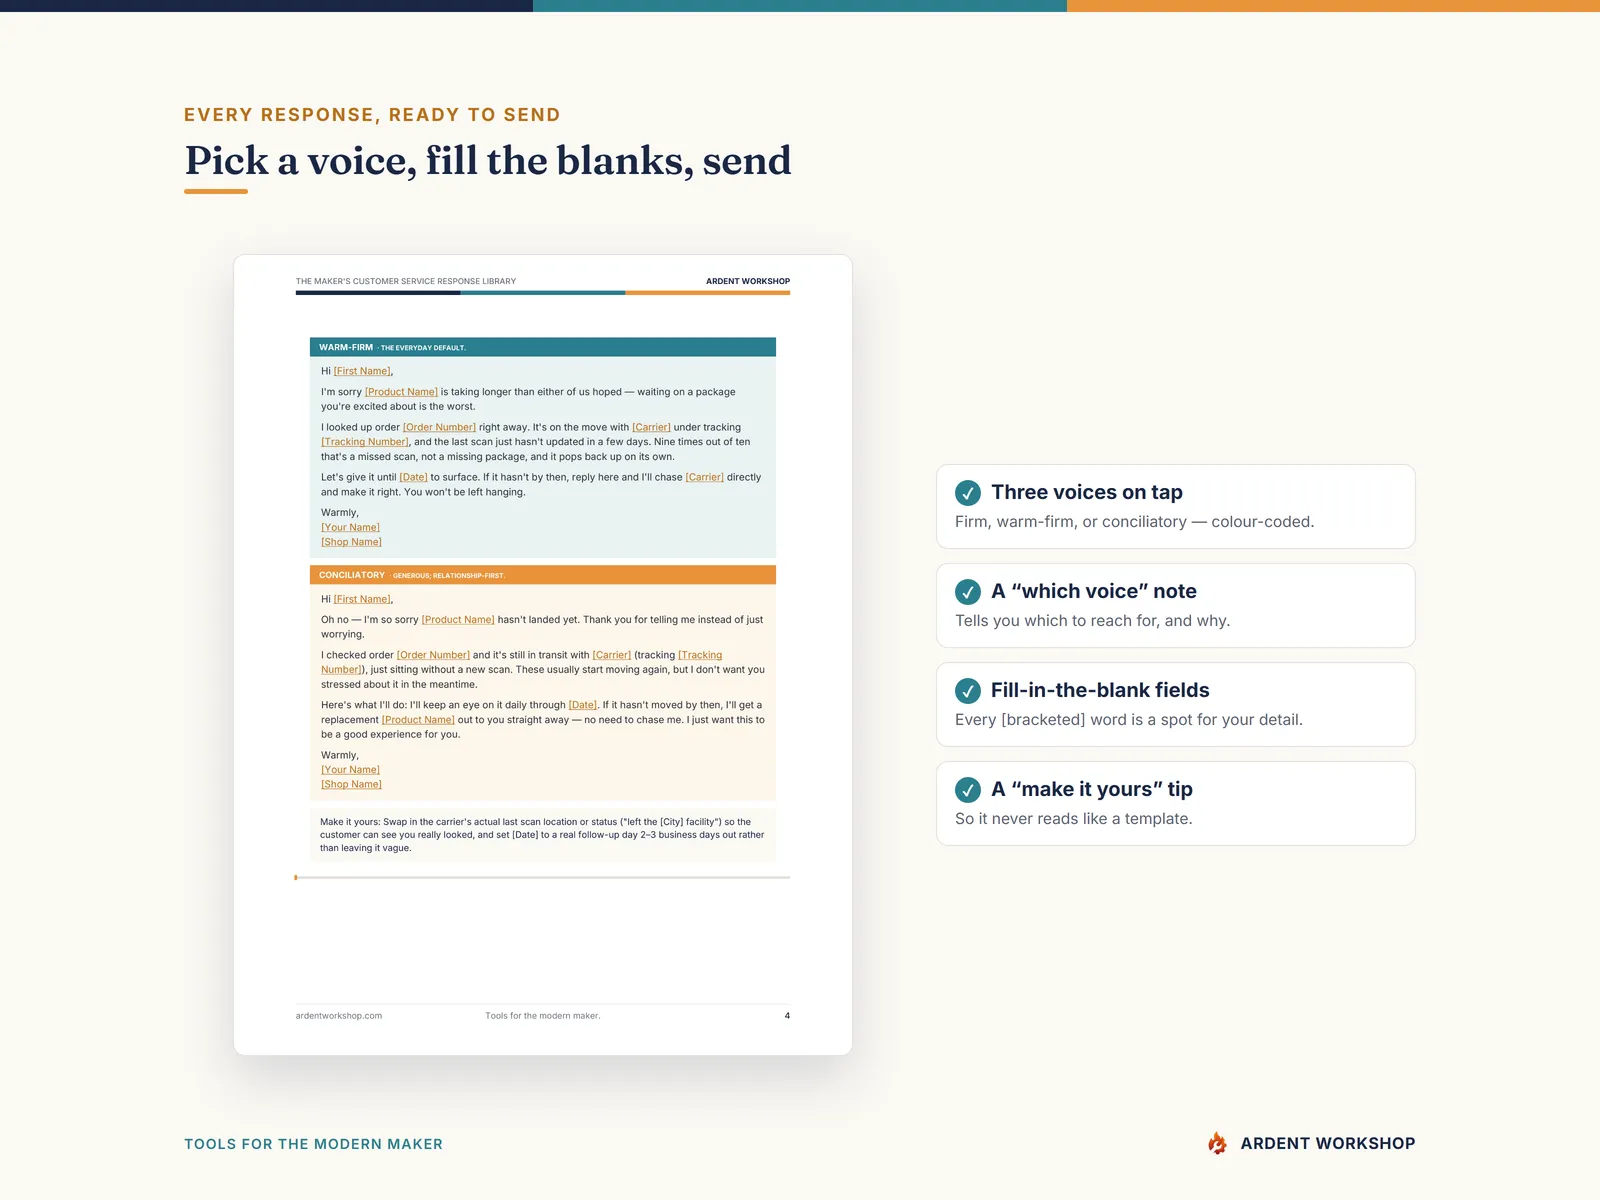Screen dimensions: 1600x1200
Task: Click the checkmark icon beside Three voices on tap
Action: (967, 492)
